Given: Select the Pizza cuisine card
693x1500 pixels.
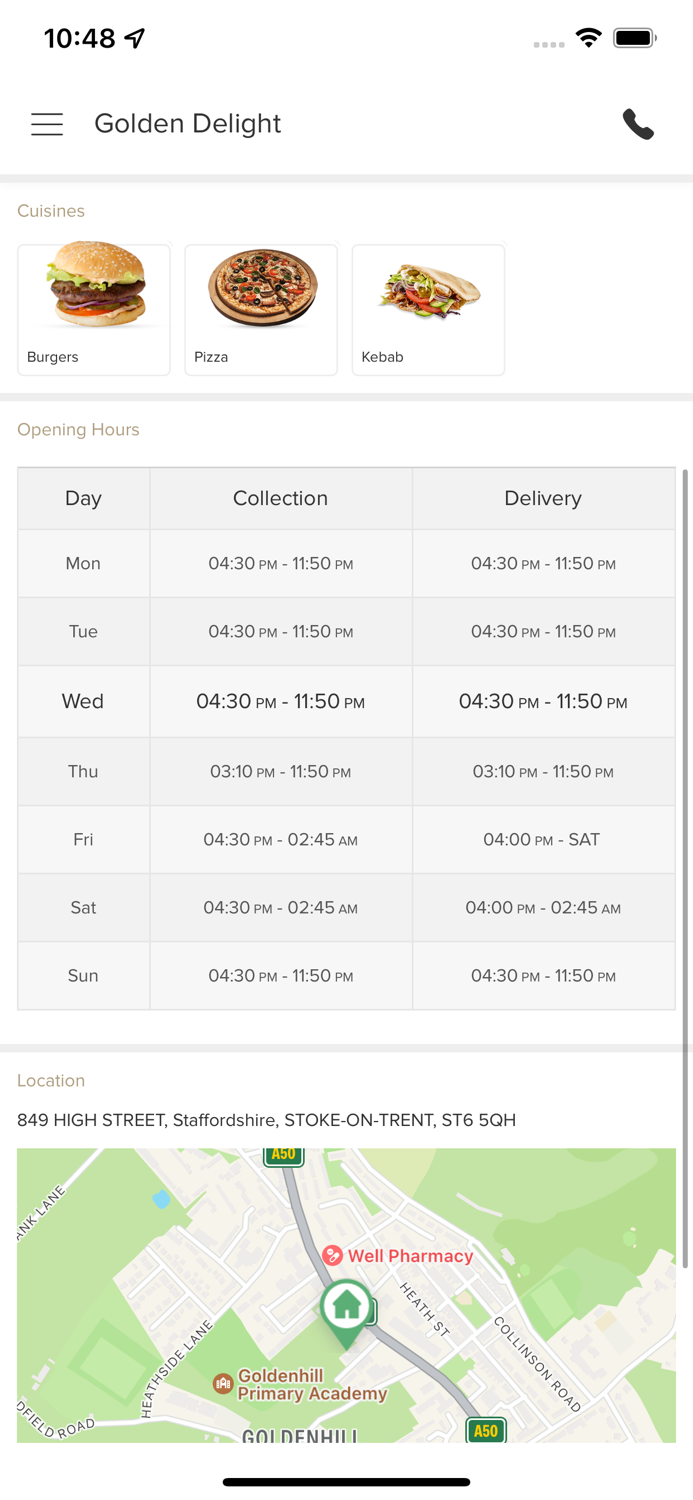Looking at the screenshot, I should [x=261, y=309].
